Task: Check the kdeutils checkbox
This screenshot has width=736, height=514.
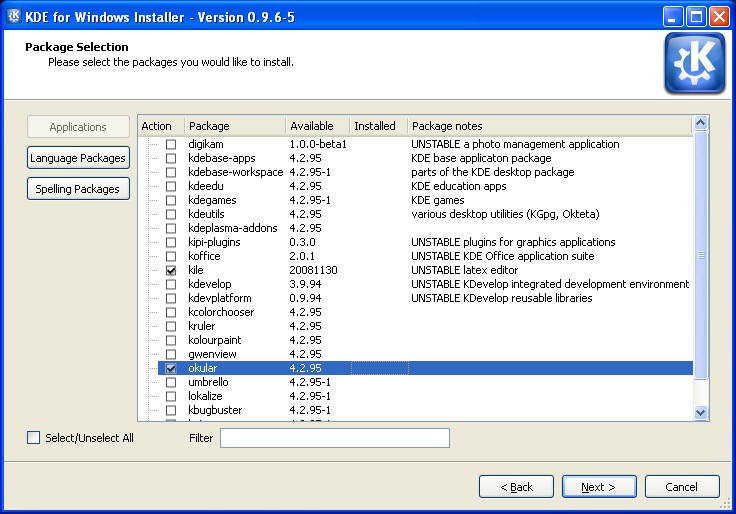Action: tap(171, 215)
